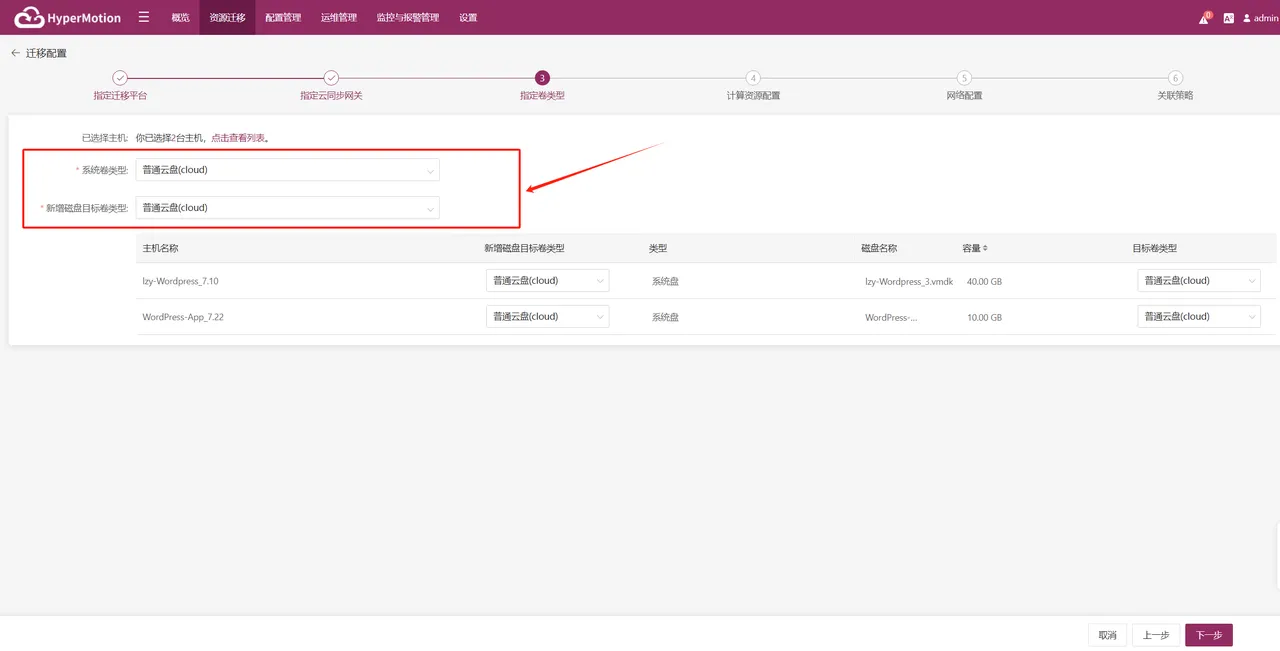The width and height of the screenshot is (1280, 651).
Task: Click the step 1 指定迁移平台 checkmark
Action: point(120,78)
